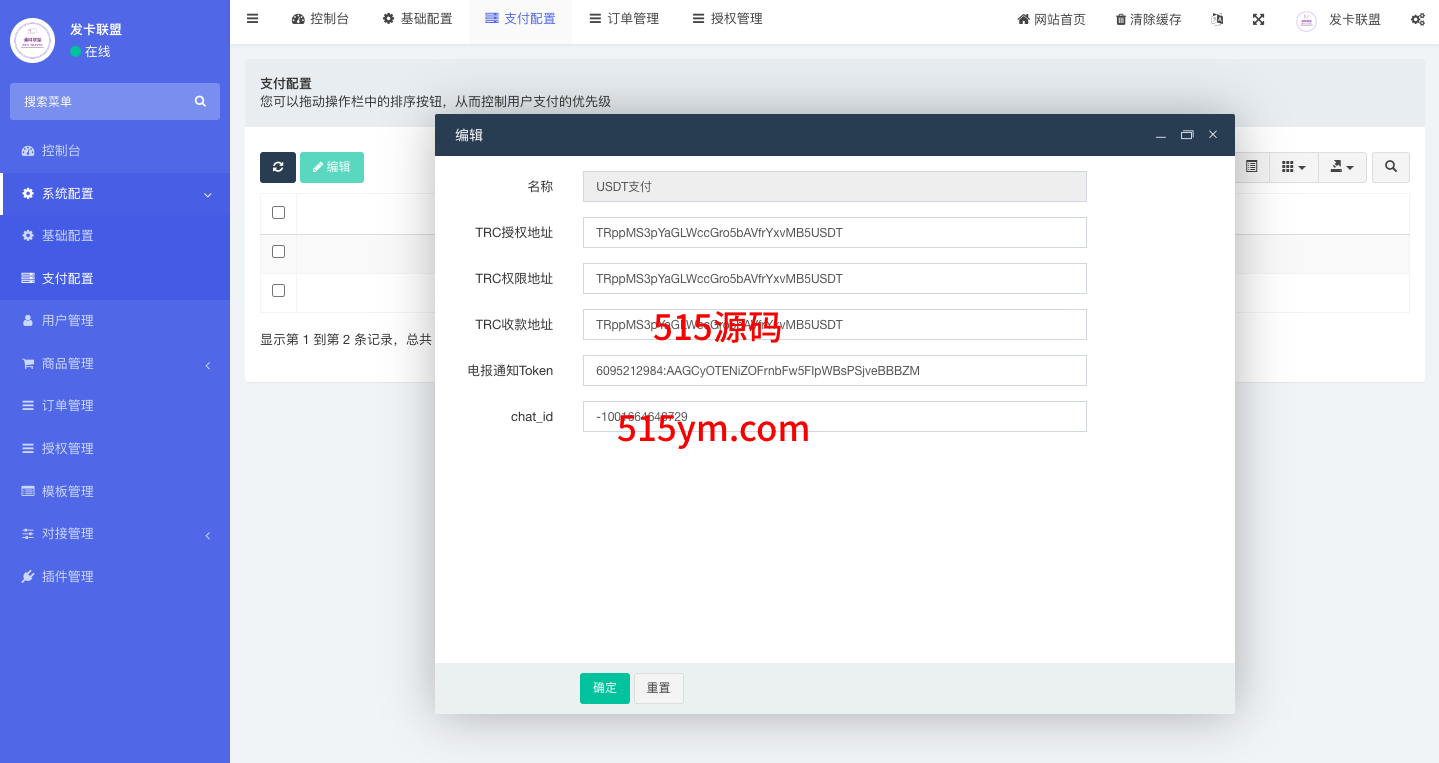Switch to the 订单管理 top tab
1439x763 pixels.
[624, 19]
